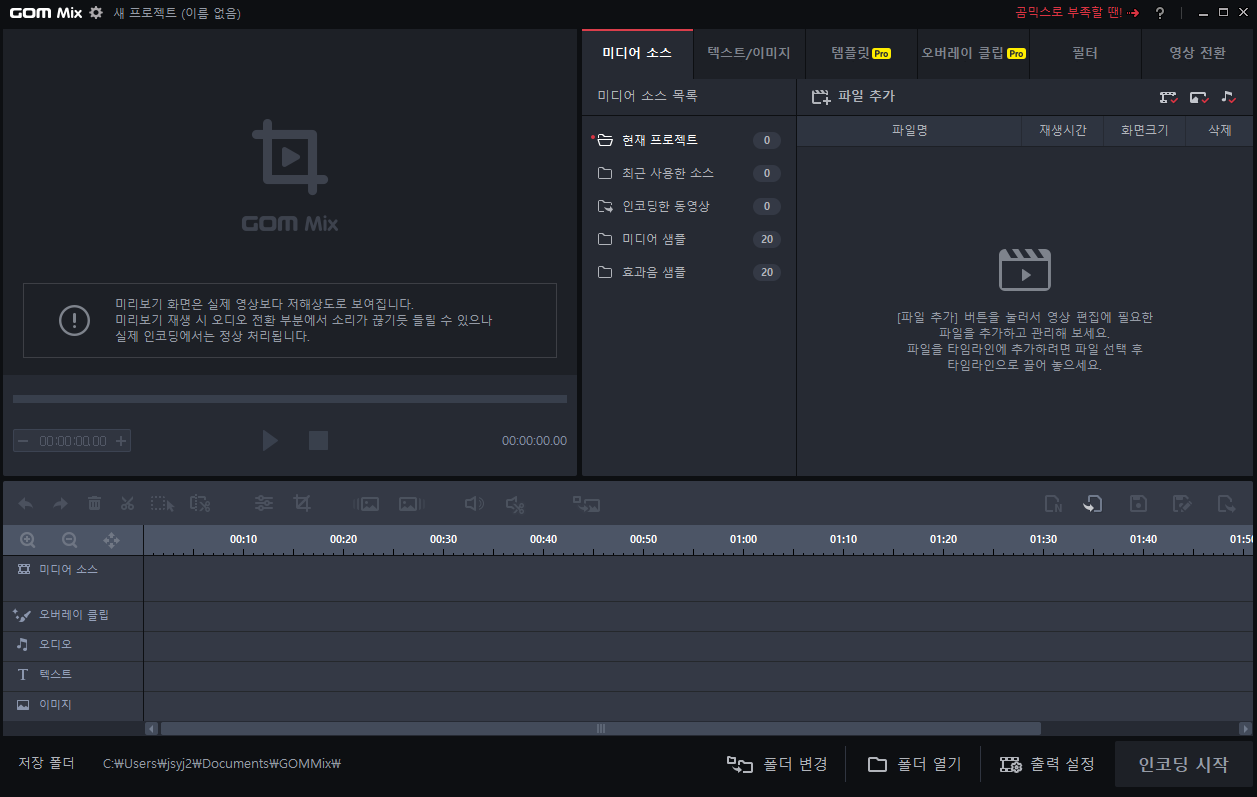Click the dashed rectangle selection tool
The image size is (1257, 797).
tap(162, 505)
